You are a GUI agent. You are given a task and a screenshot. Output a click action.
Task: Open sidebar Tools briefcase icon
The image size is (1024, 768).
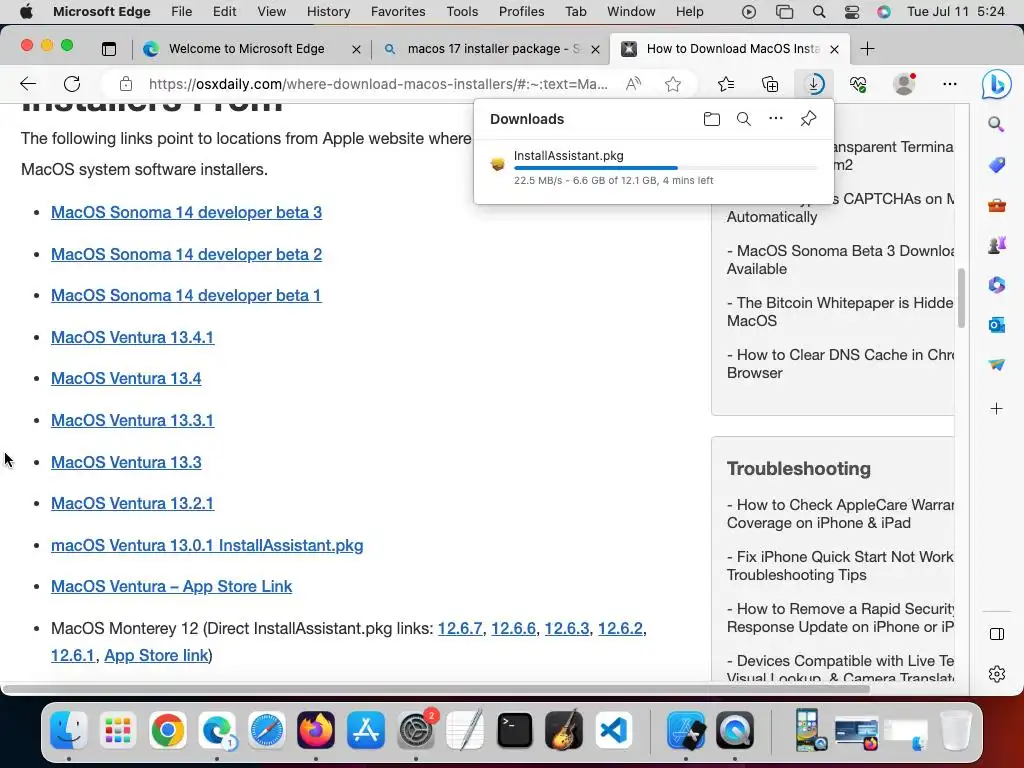(x=997, y=206)
